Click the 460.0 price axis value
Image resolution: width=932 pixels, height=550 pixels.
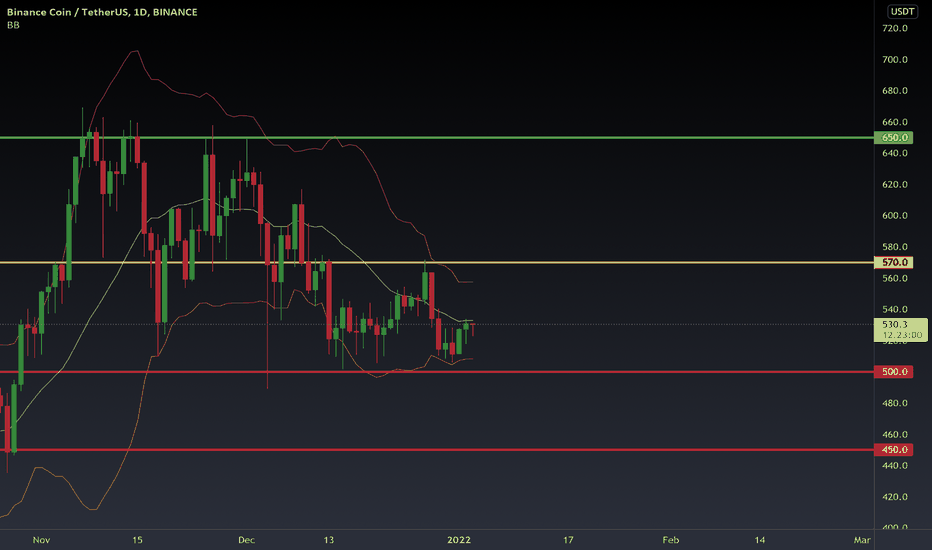pyautogui.click(x=895, y=434)
